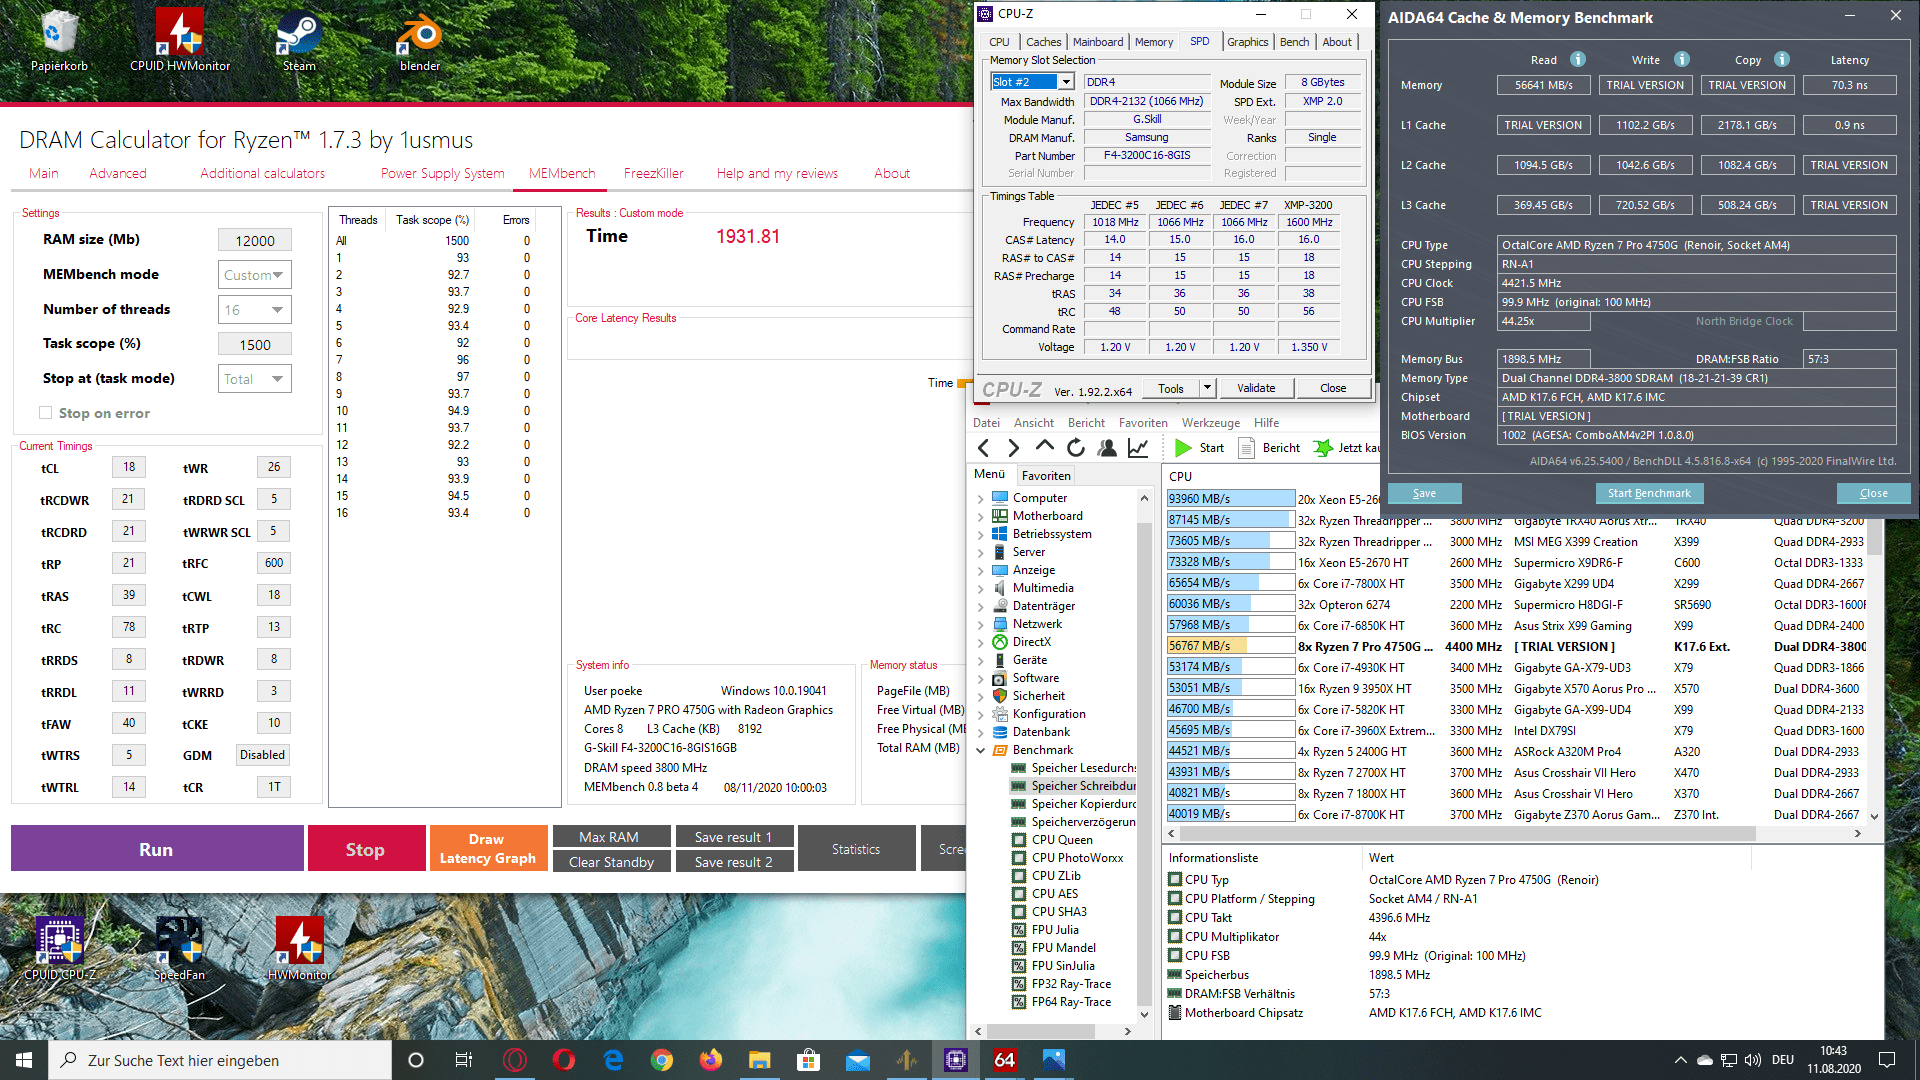This screenshot has width=1920, height=1080.
Task: Click Draw Latency Graph button
Action: pos(488,849)
